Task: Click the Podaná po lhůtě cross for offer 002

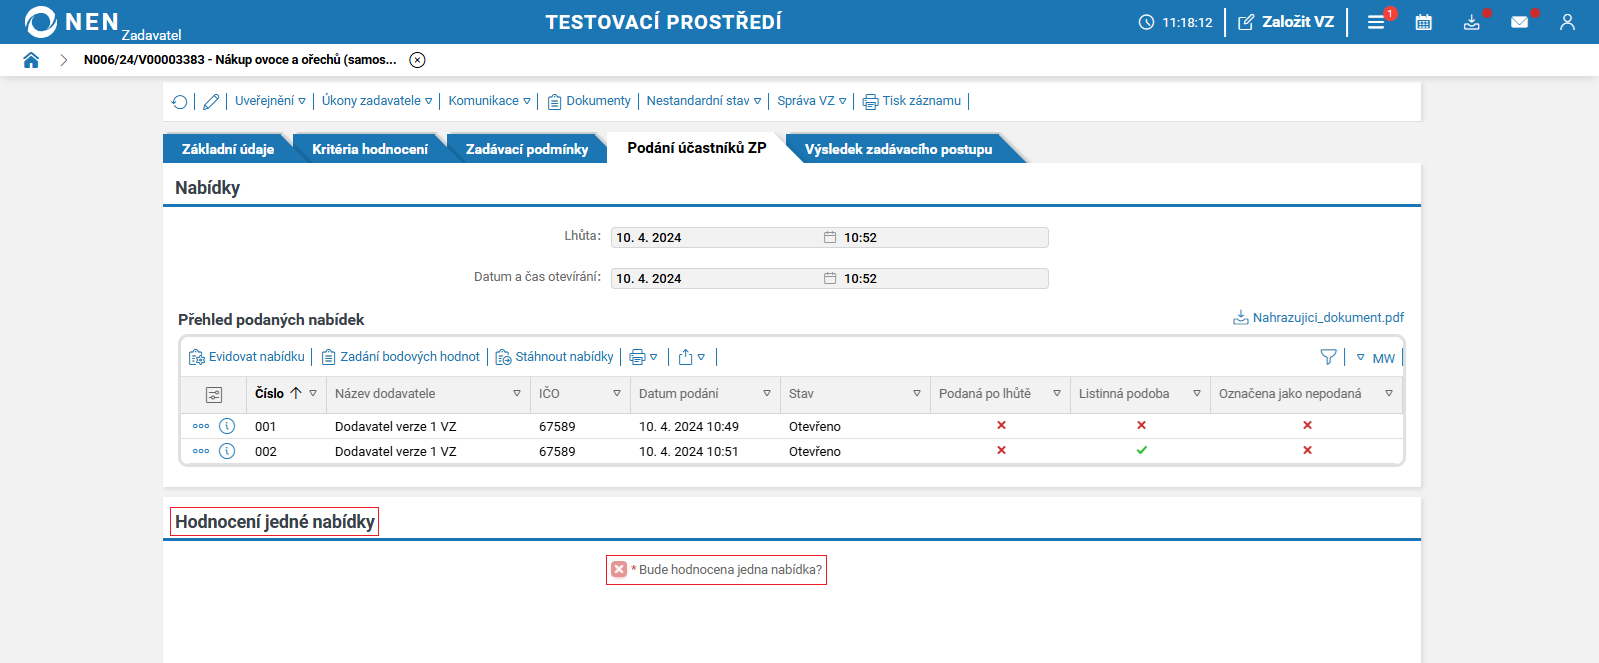Action: pos(1001,450)
